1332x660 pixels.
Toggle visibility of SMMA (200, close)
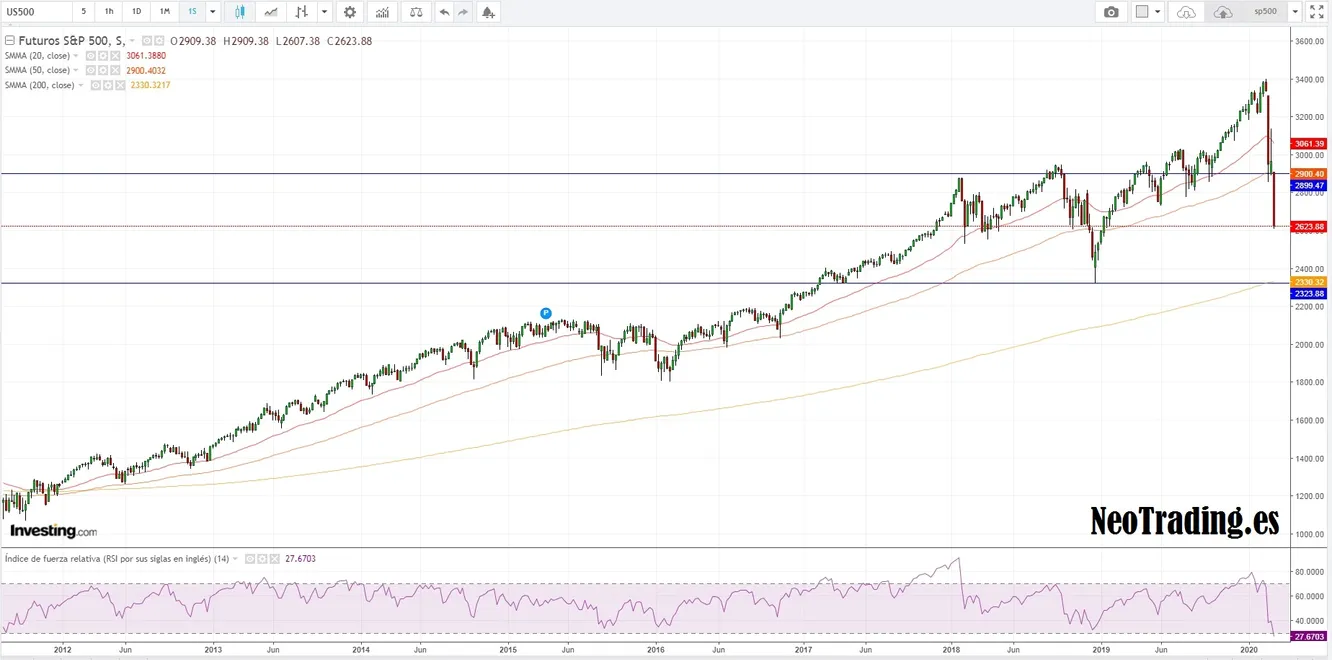96,86
